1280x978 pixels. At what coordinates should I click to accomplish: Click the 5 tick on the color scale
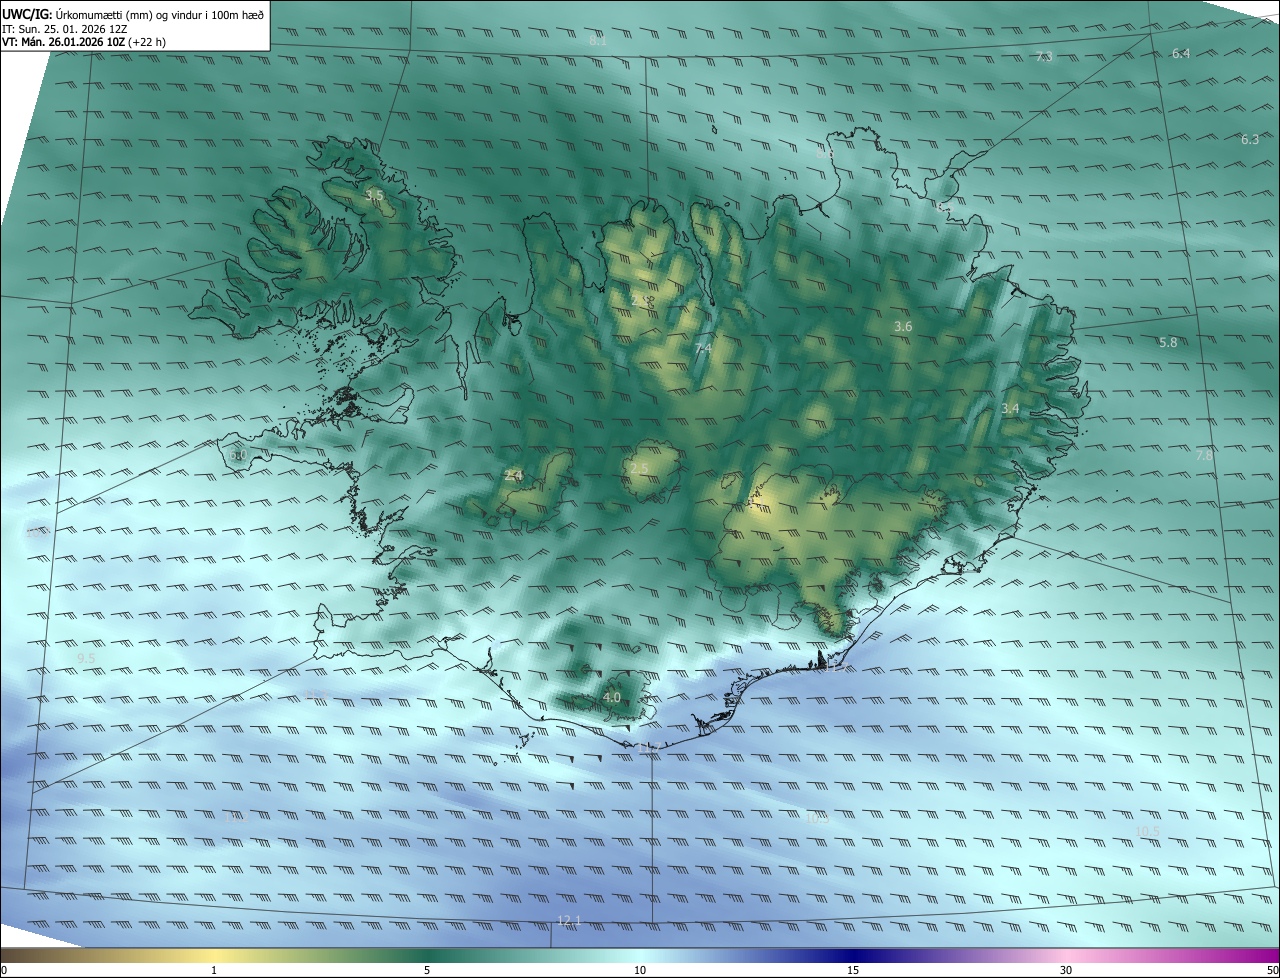point(427,970)
